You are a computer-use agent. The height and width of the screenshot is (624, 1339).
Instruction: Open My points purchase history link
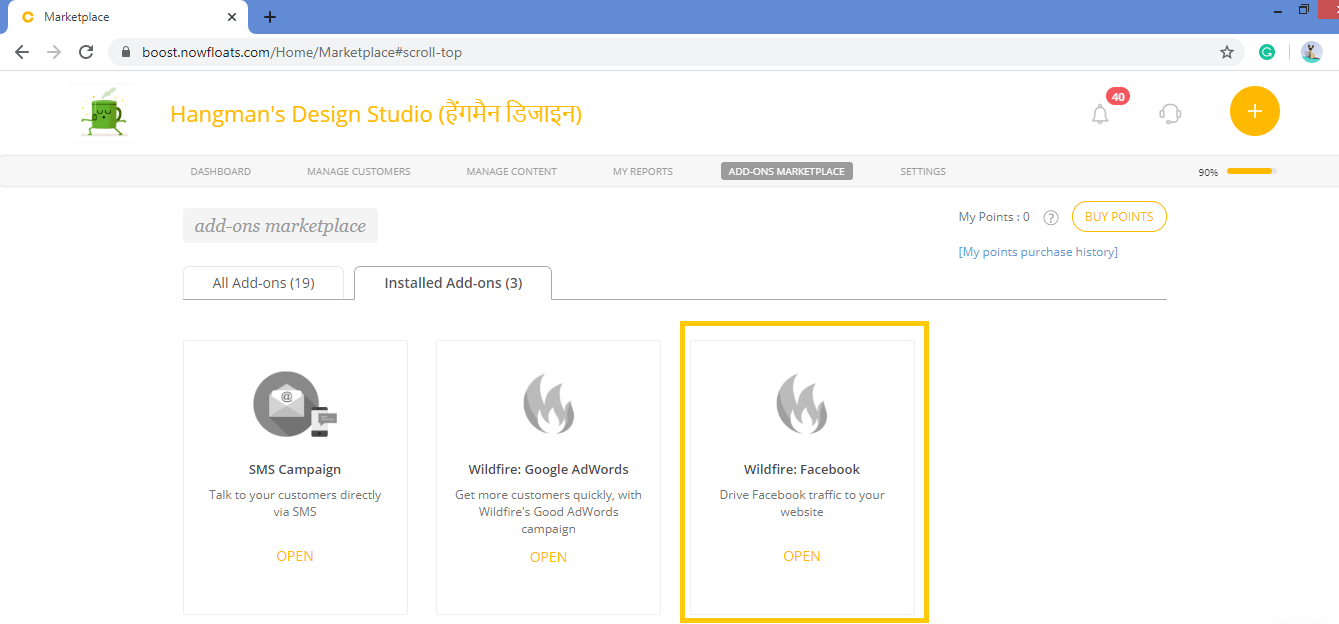point(1038,252)
